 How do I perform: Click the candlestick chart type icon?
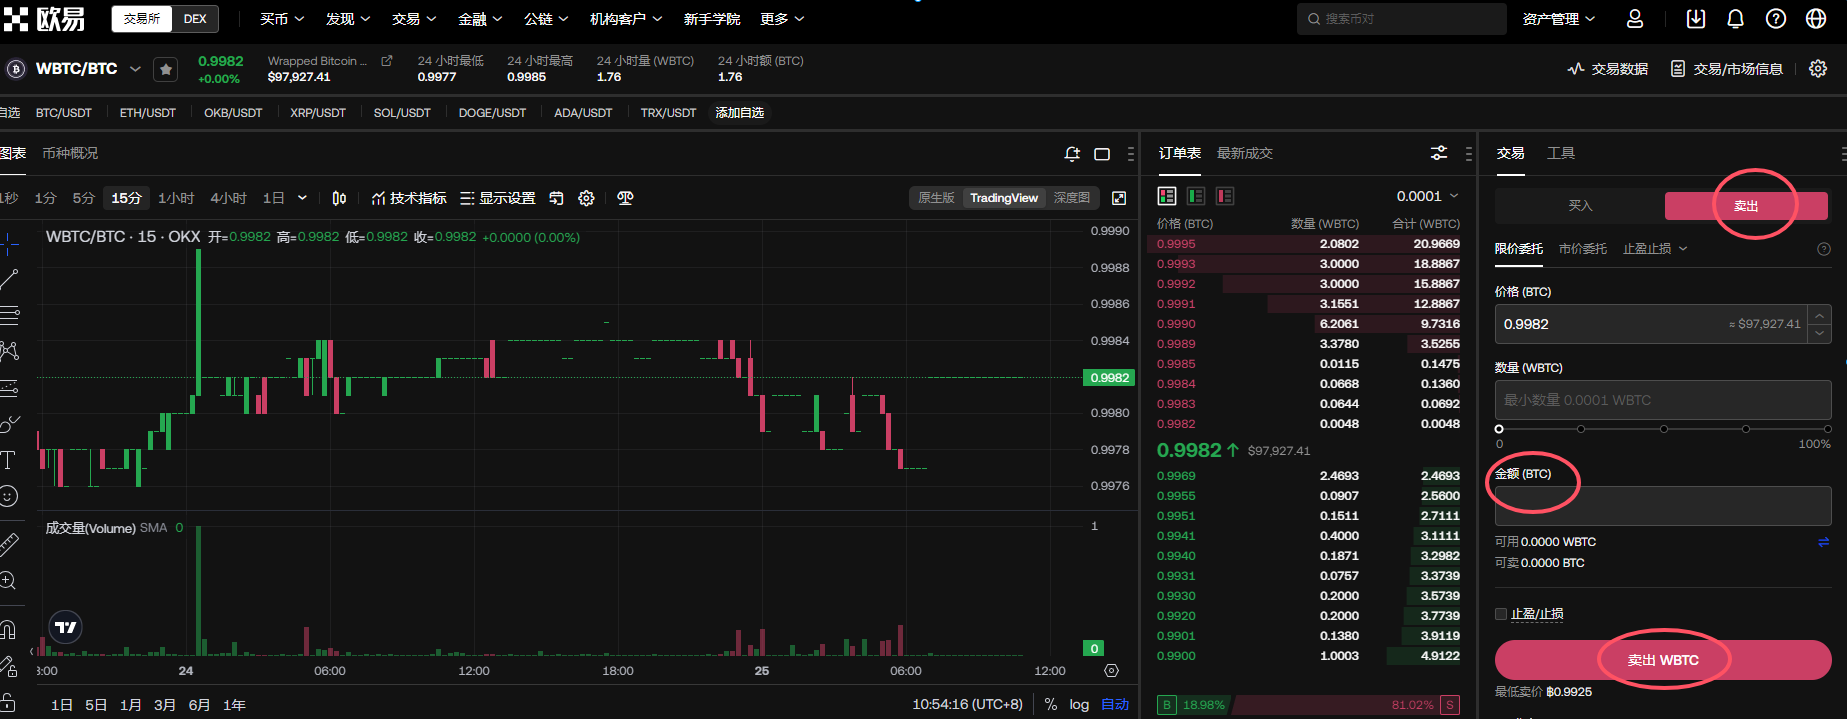(339, 198)
